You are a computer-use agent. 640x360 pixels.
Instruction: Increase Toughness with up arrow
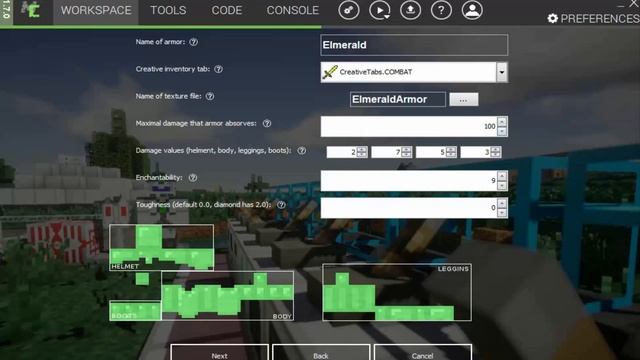coord(502,203)
